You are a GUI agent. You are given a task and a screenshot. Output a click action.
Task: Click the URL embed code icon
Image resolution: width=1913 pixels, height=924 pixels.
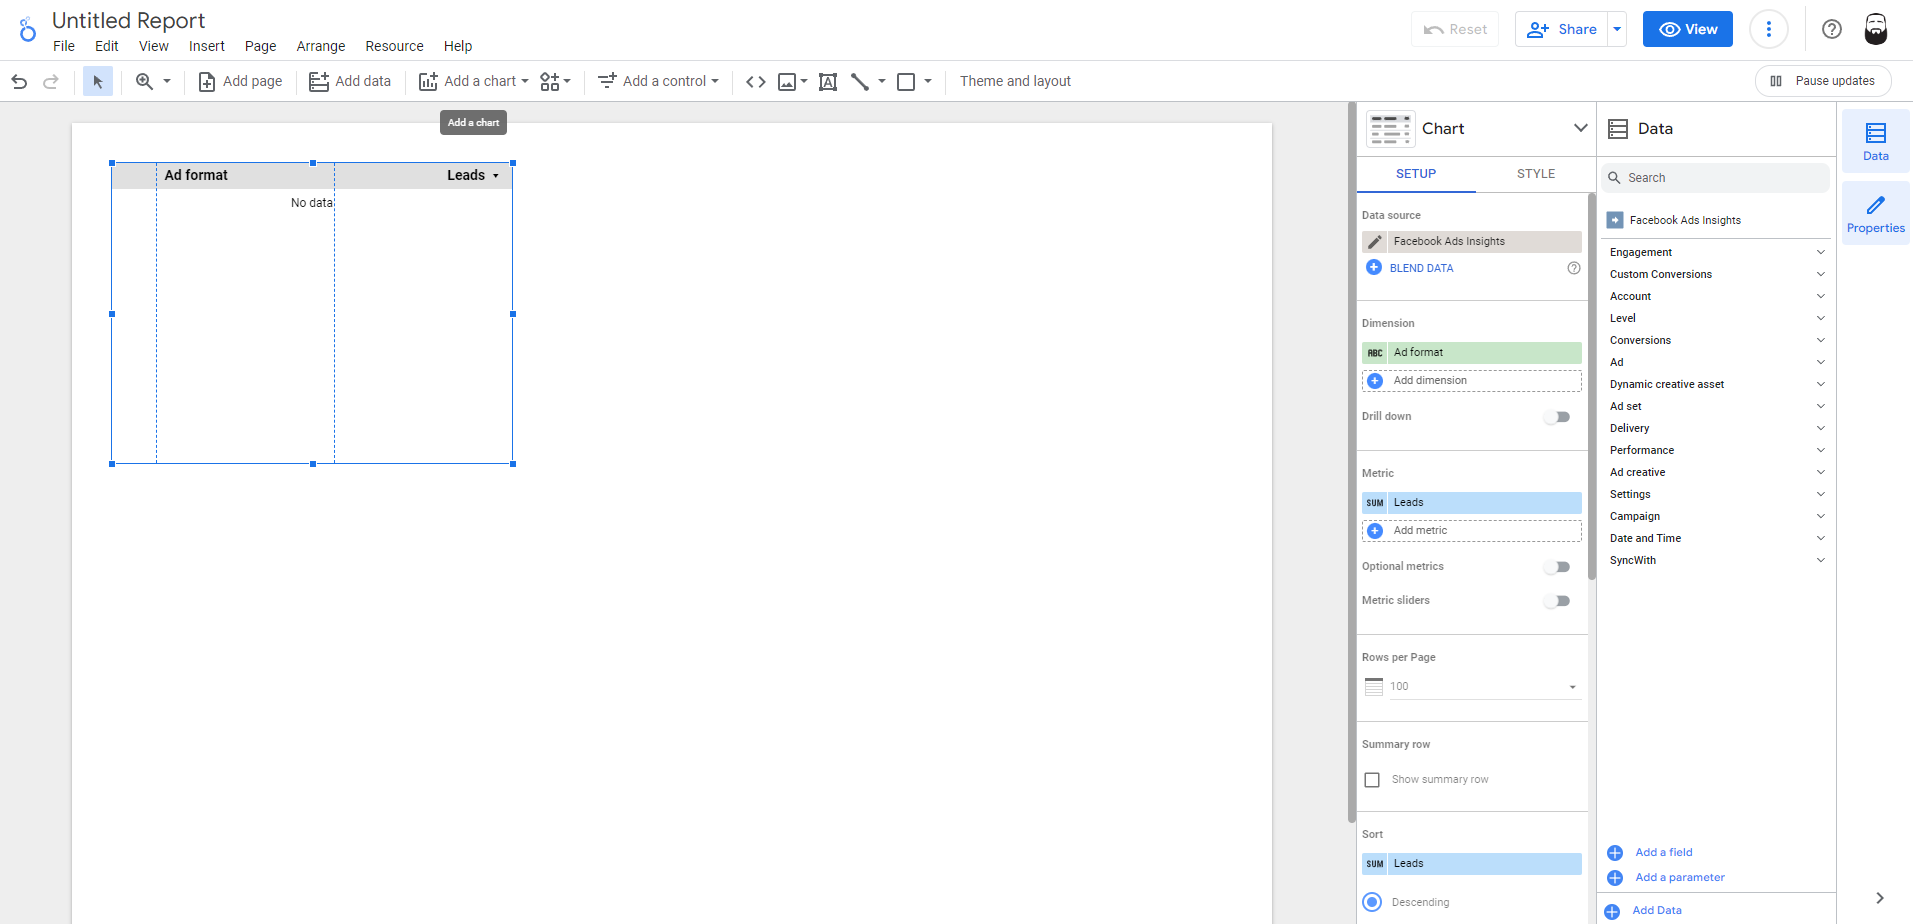[756, 82]
